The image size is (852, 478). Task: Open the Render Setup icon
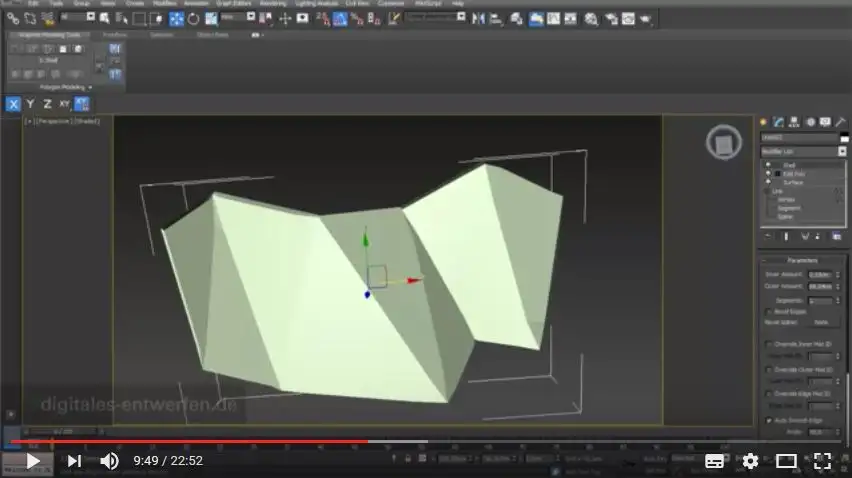611,19
